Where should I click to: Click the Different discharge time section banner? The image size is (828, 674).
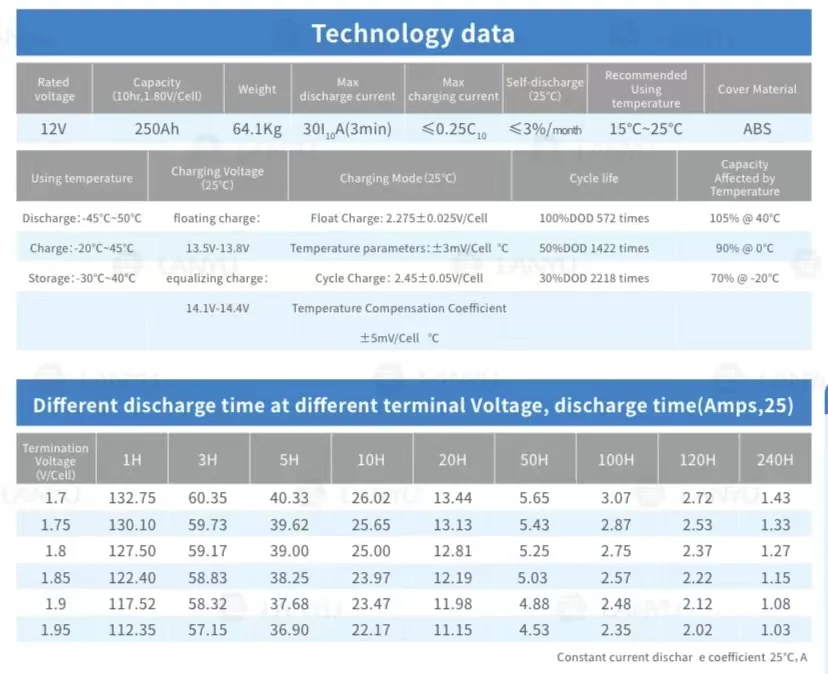tap(413, 404)
